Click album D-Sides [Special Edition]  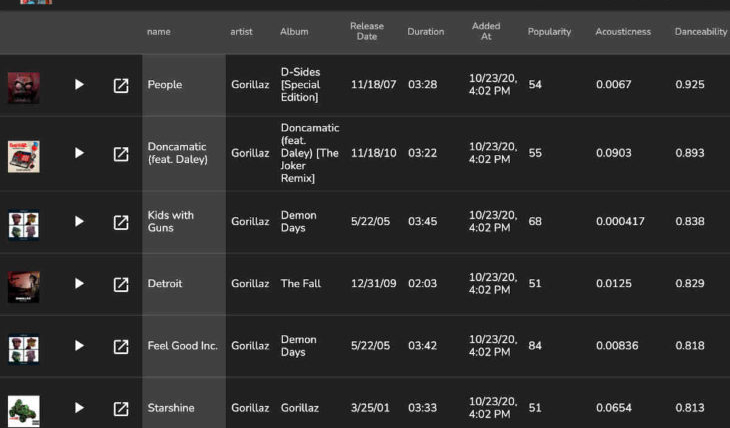300,85
